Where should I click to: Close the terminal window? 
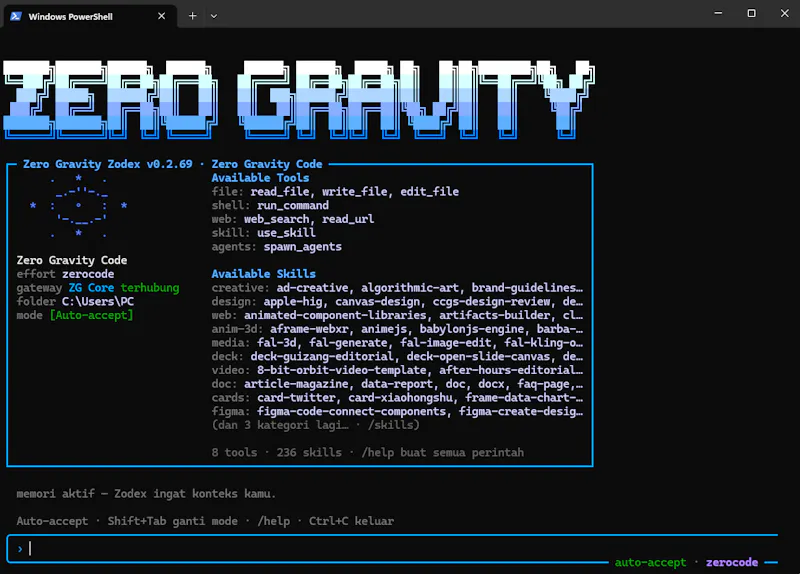[x=785, y=13]
